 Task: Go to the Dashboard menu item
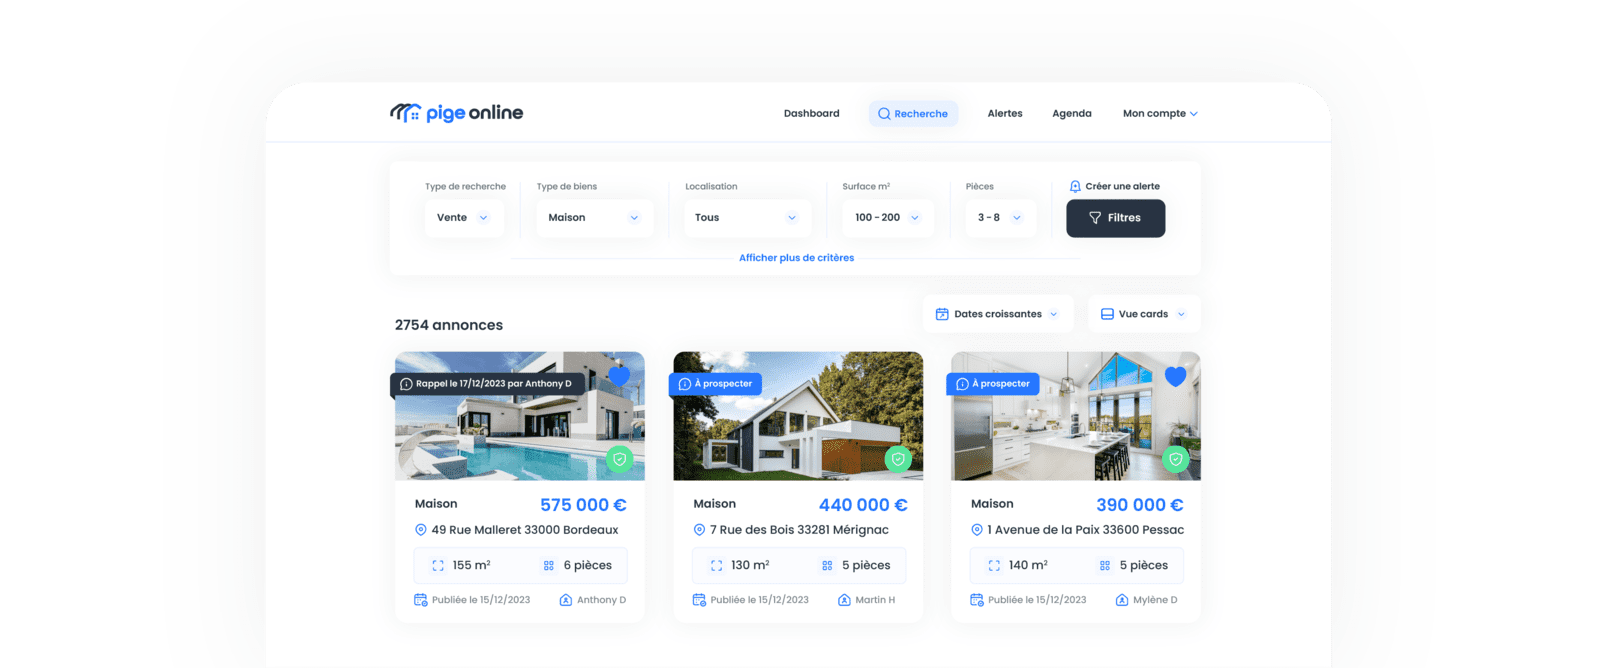[x=811, y=114]
